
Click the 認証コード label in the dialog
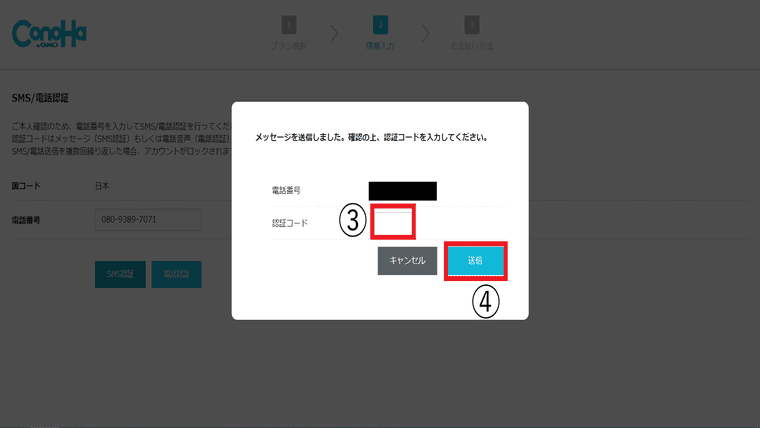click(290, 223)
